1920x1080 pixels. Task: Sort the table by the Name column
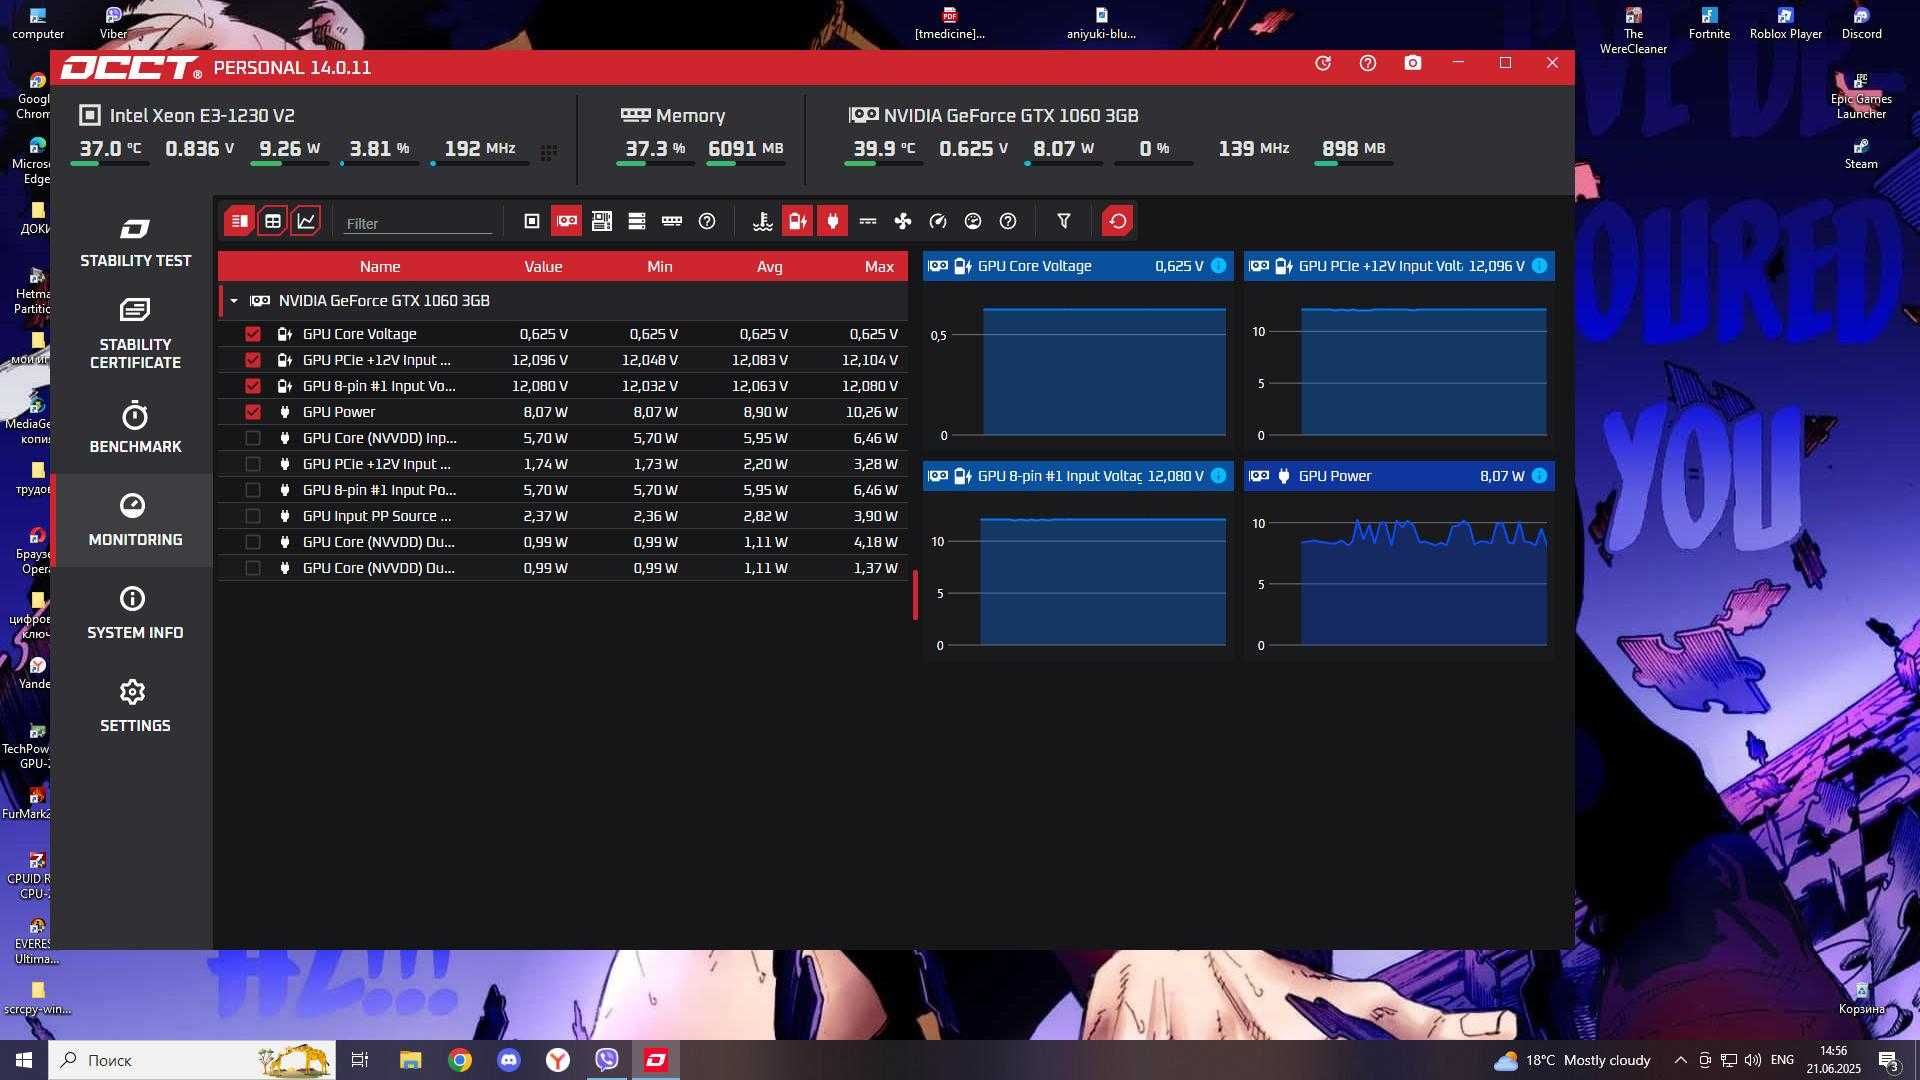pos(380,267)
